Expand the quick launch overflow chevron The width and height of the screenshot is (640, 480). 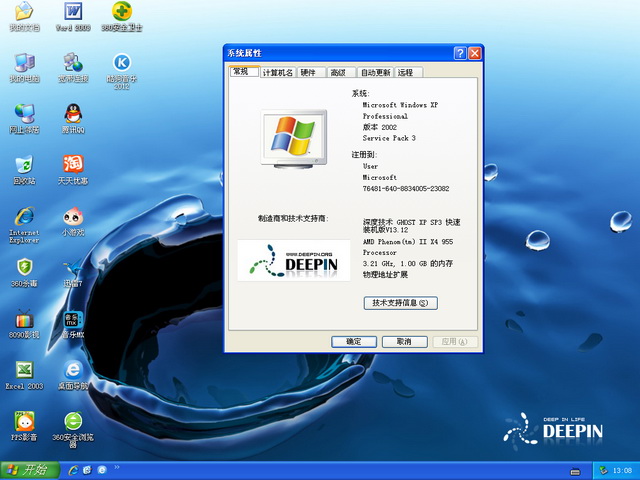tap(116, 467)
